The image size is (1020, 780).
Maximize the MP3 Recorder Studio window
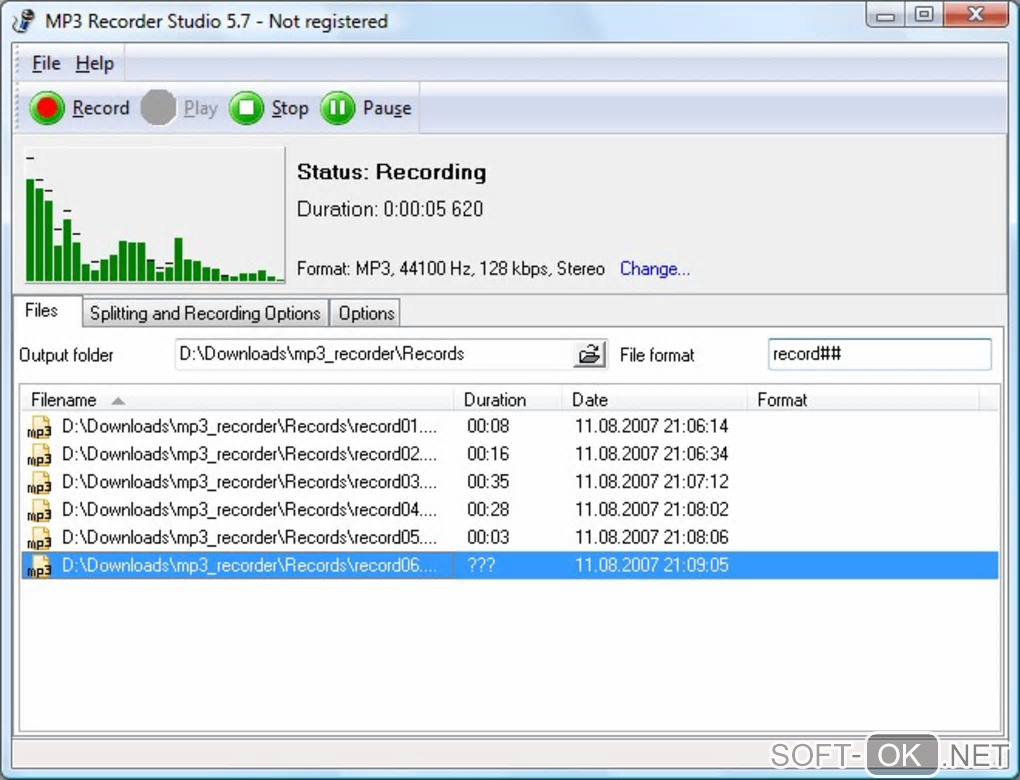tap(924, 15)
